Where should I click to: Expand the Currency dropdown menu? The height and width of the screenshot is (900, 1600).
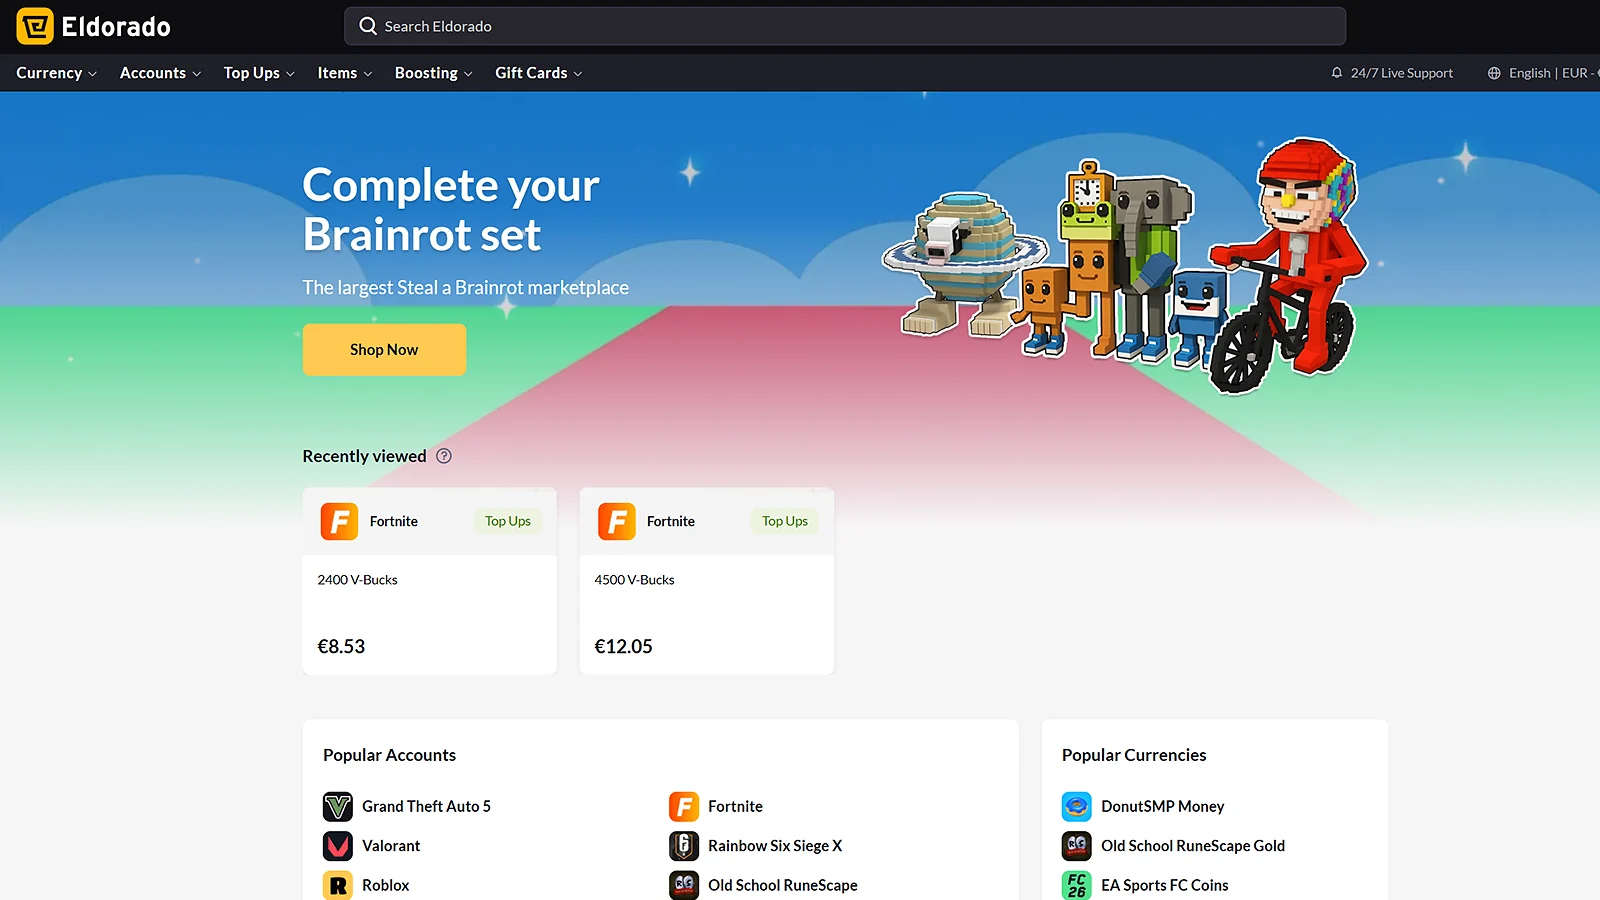(56, 73)
